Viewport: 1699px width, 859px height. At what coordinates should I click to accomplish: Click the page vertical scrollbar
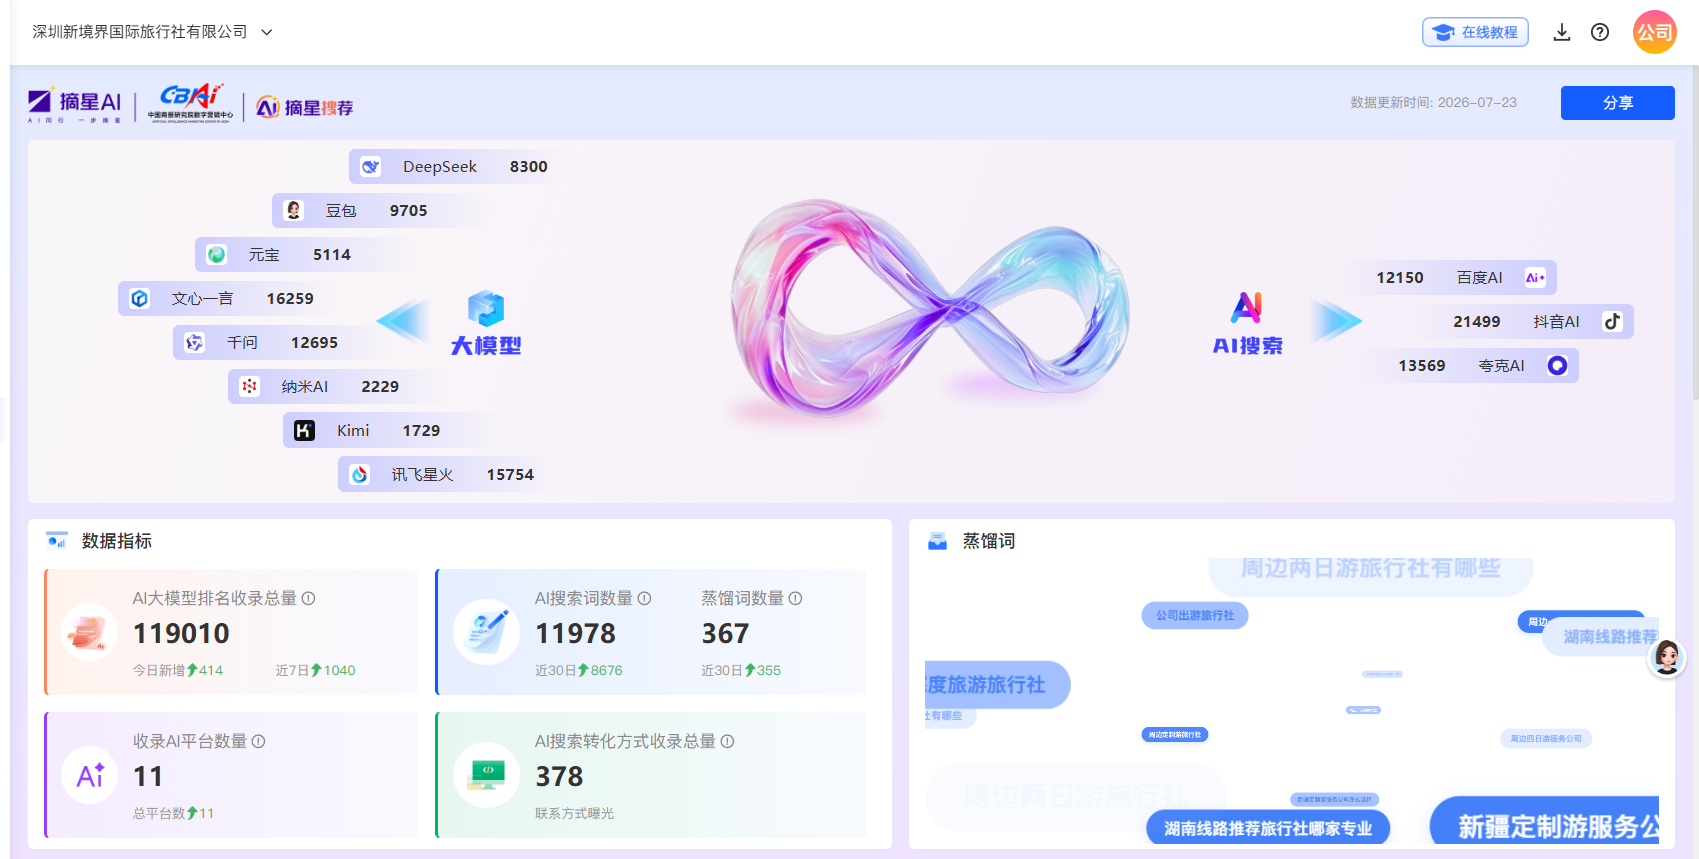pyautogui.click(x=1694, y=235)
